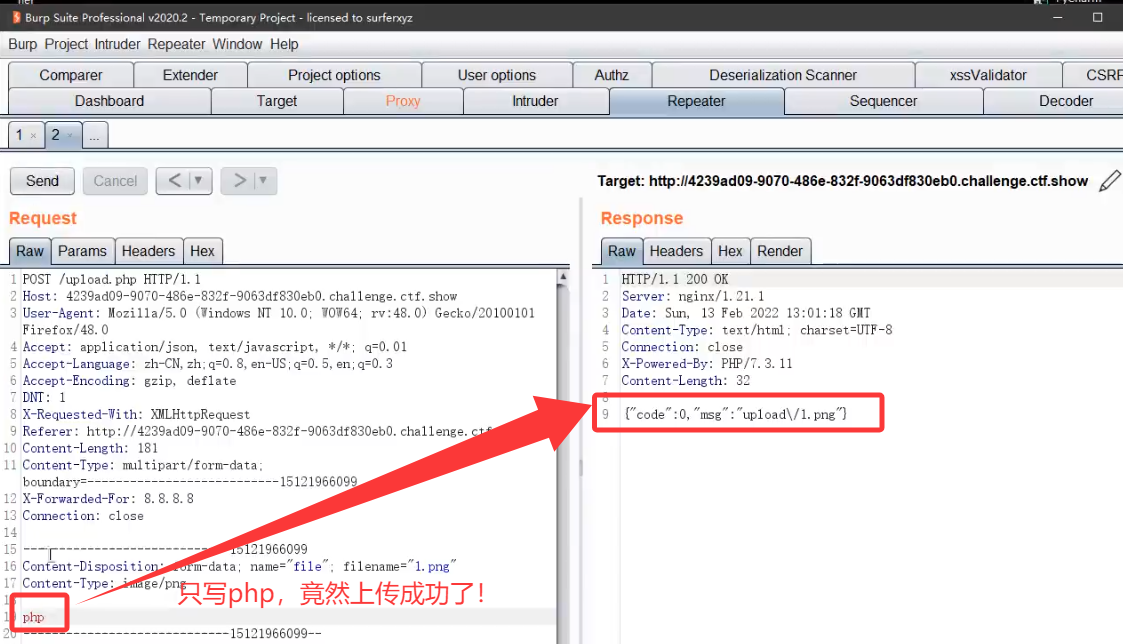Switch to the Authz tab
This screenshot has width=1123, height=644.
click(612, 75)
